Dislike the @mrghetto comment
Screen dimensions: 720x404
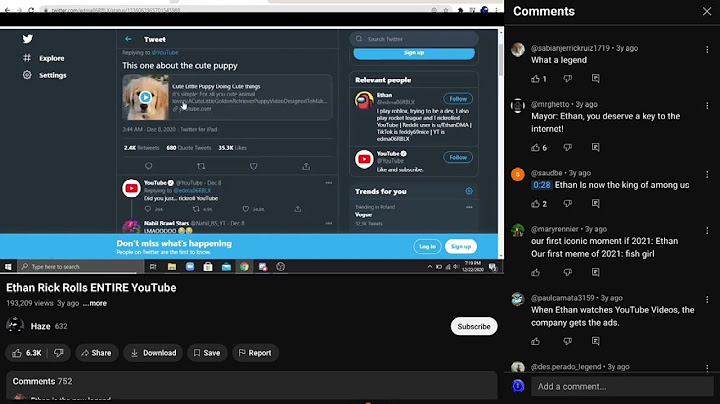(568, 147)
